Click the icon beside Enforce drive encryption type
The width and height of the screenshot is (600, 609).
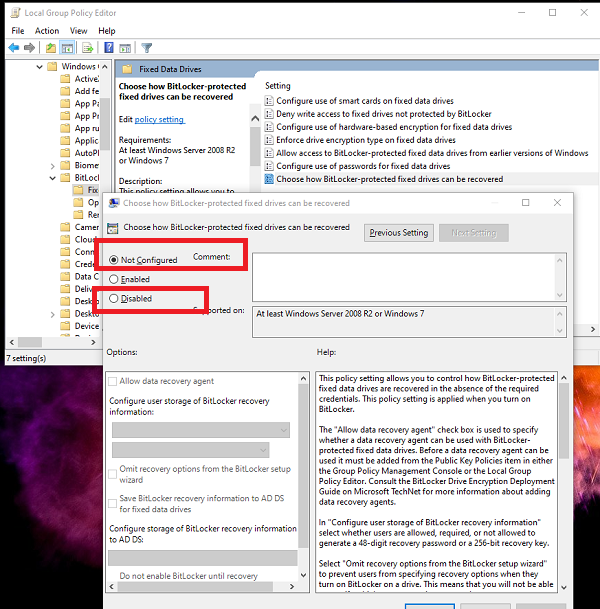coord(269,140)
